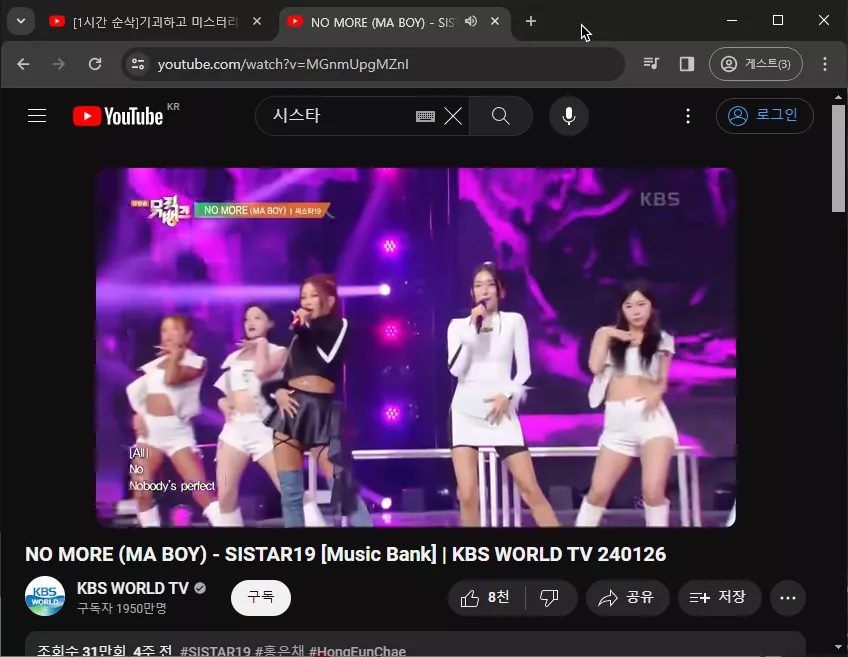Reload the current page

click(x=95, y=64)
